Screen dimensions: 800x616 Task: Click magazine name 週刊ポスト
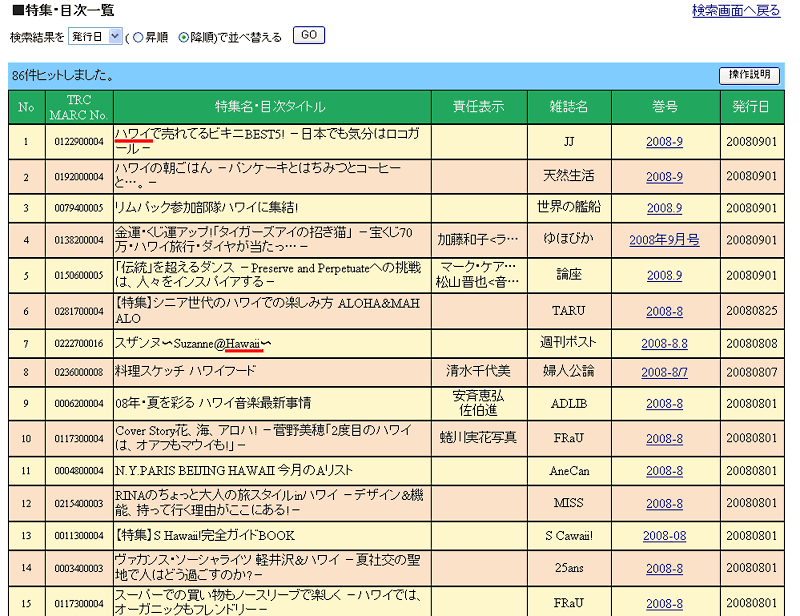point(569,342)
